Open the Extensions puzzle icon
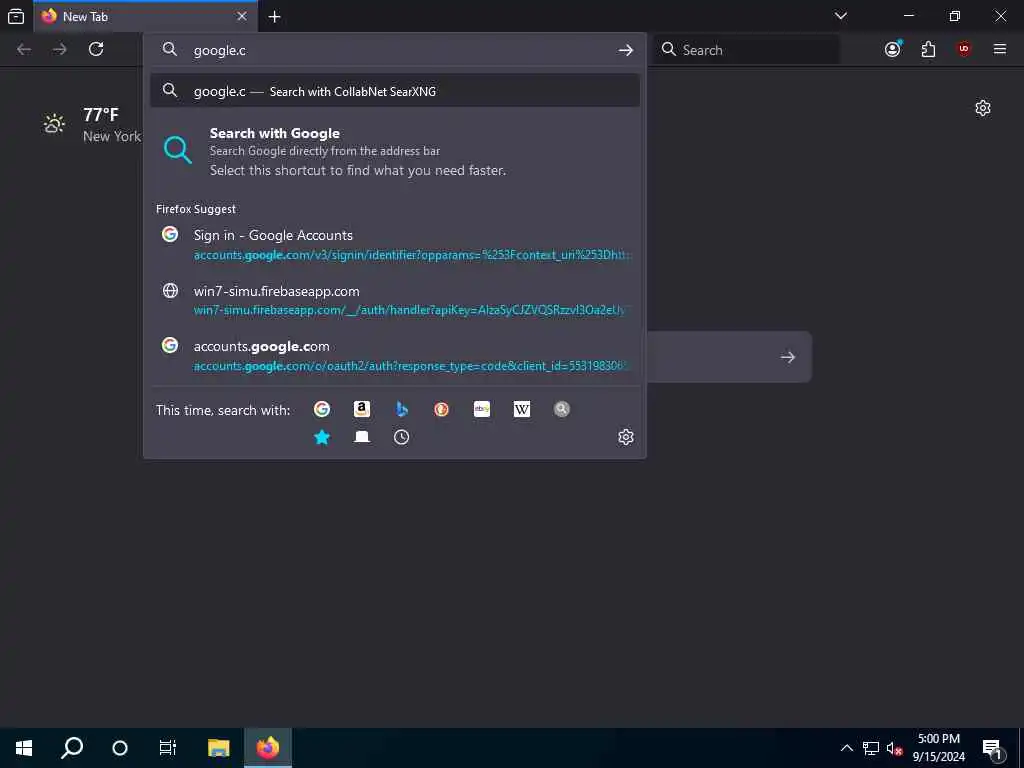This screenshot has height=768, width=1024. (928, 49)
